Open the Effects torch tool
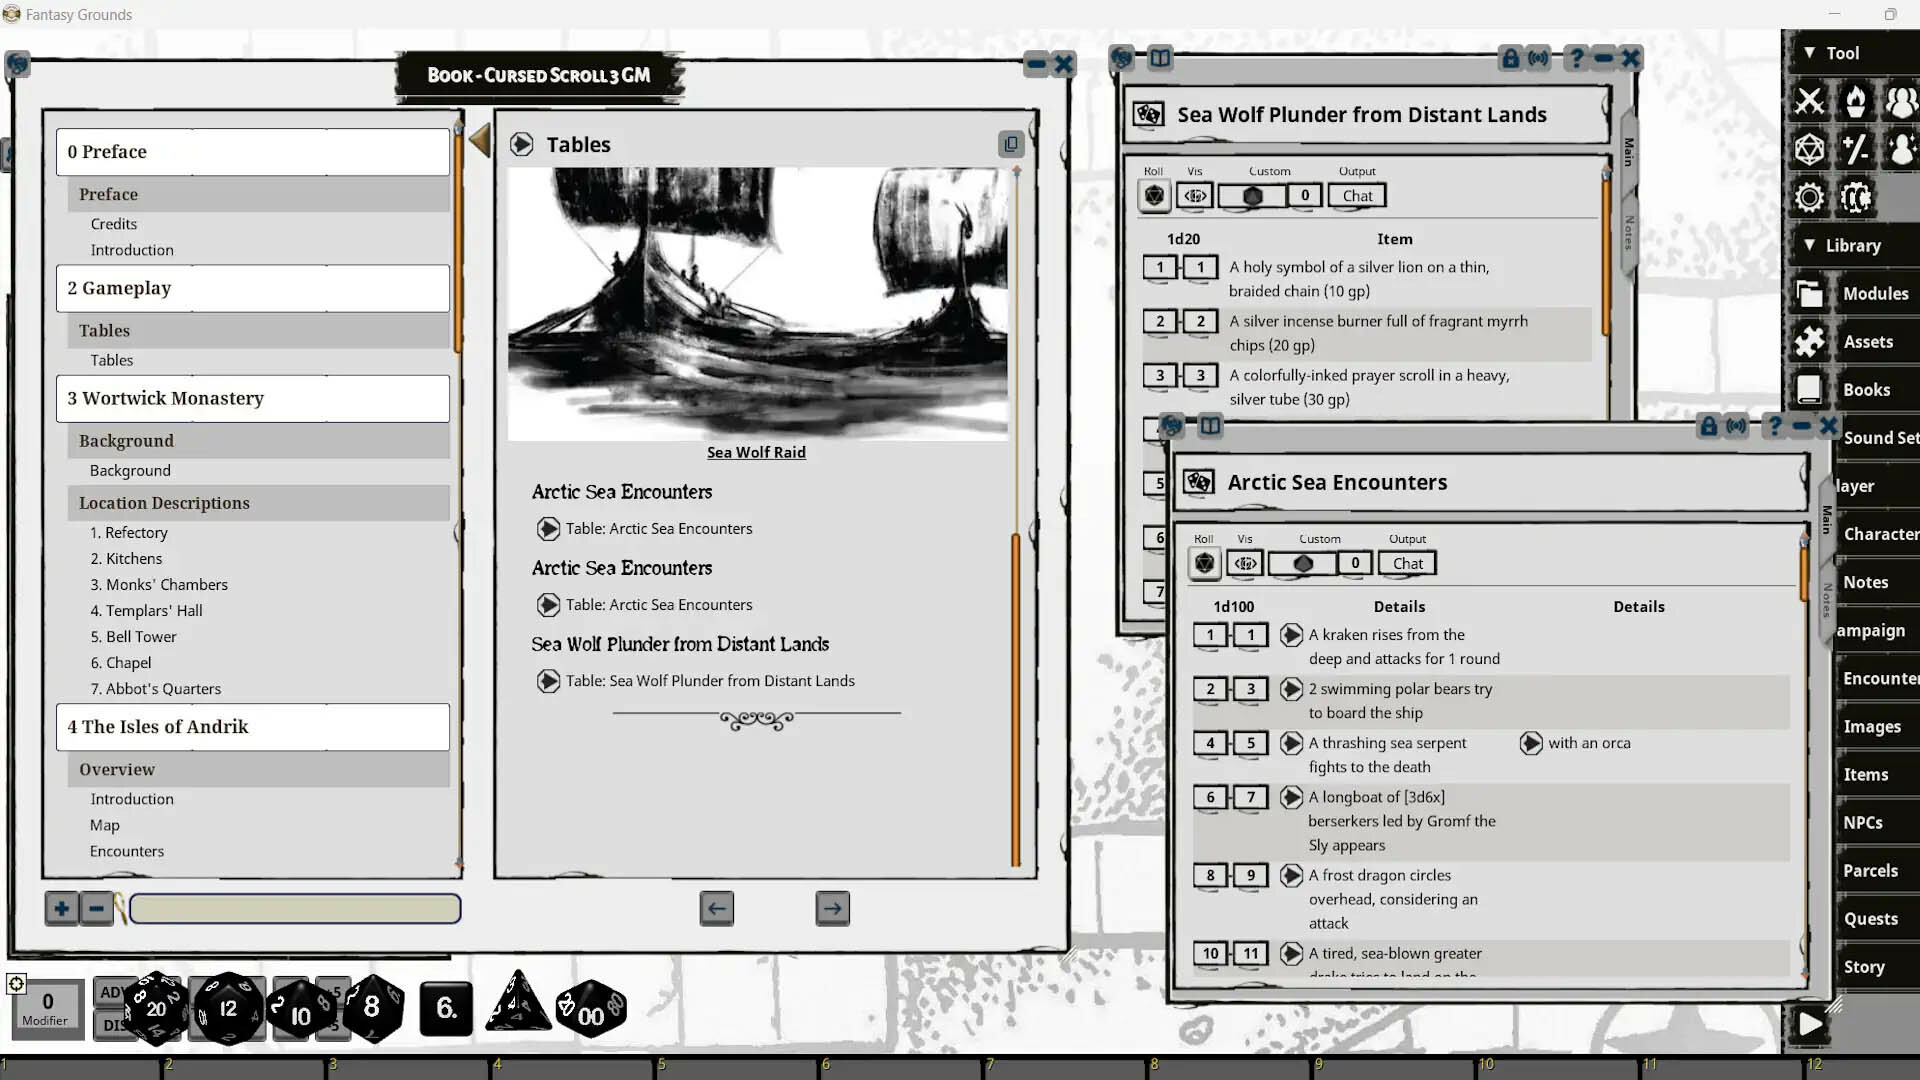The width and height of the screenshot is (1920, 1080). coord(1857,101)
